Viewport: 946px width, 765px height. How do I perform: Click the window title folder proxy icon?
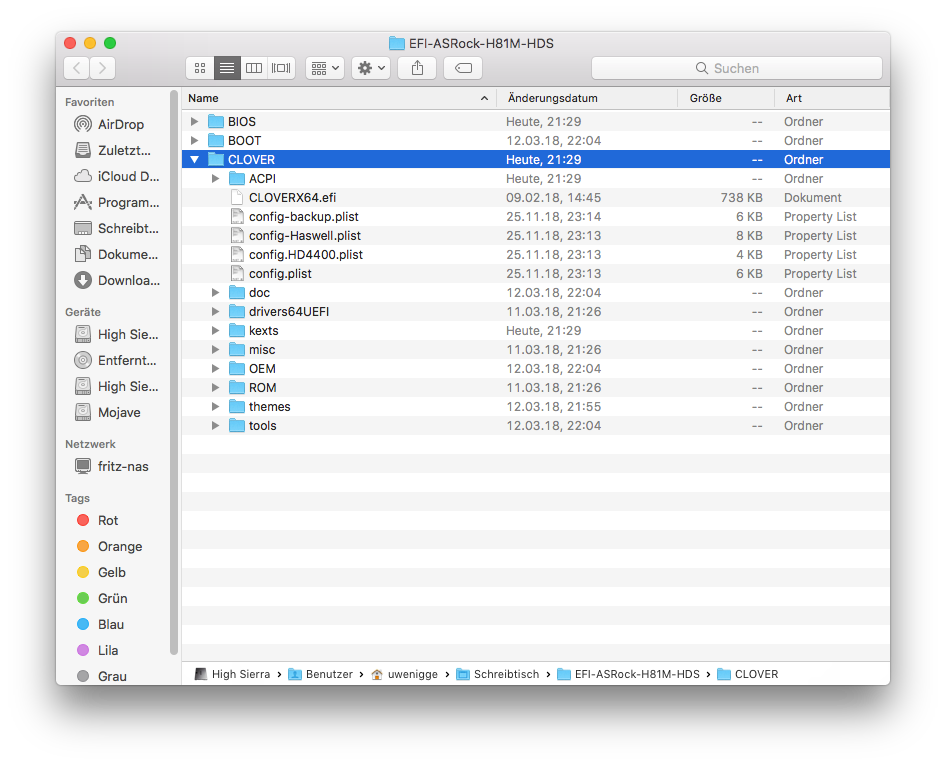(396, 43)
